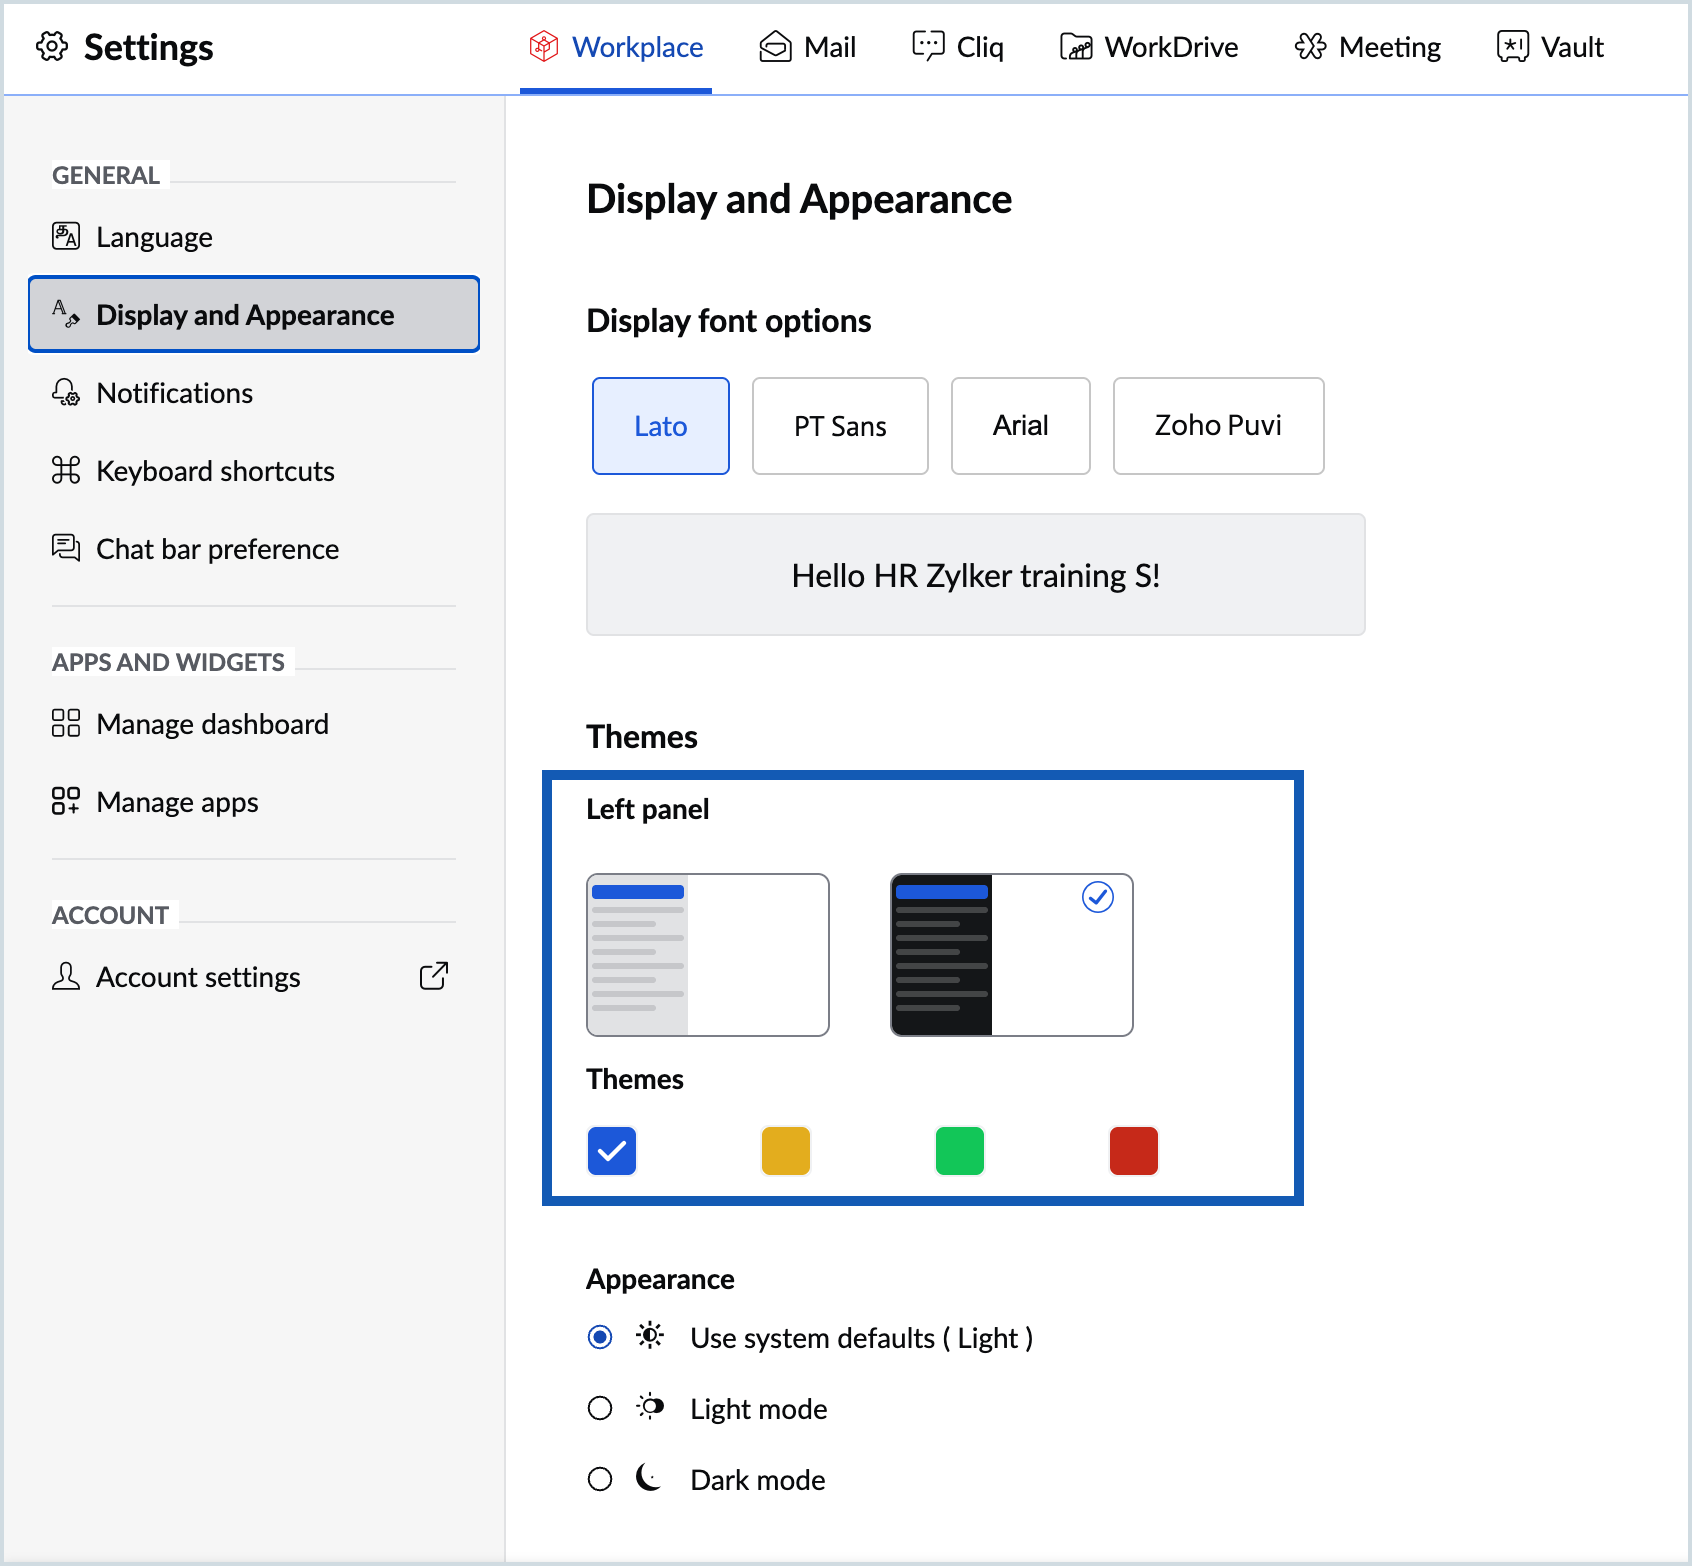Click the Cliq chat bubble icon
This screenshot has height=1566, width=1692.
coord(928,46)
